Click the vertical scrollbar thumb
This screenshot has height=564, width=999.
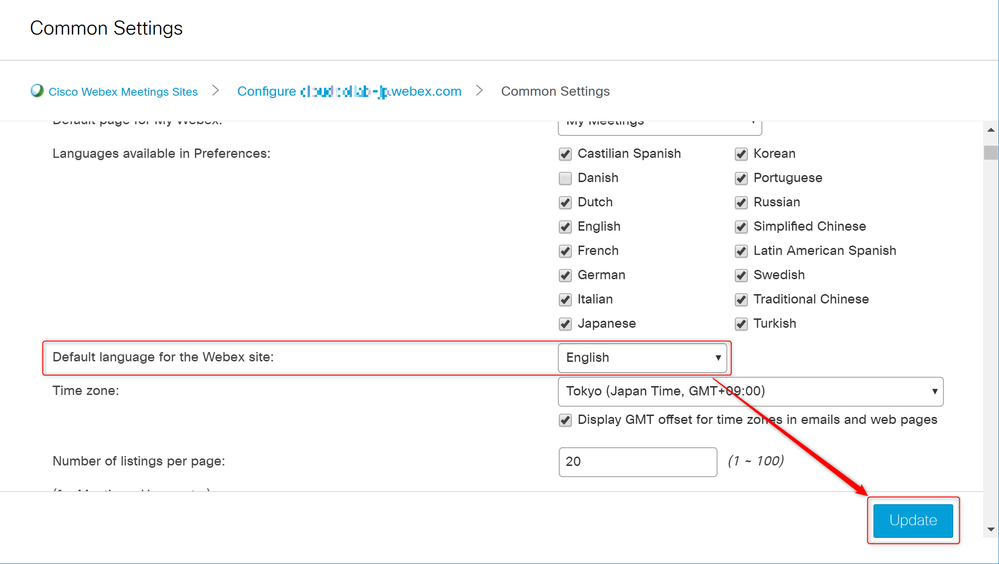[991, 152]
